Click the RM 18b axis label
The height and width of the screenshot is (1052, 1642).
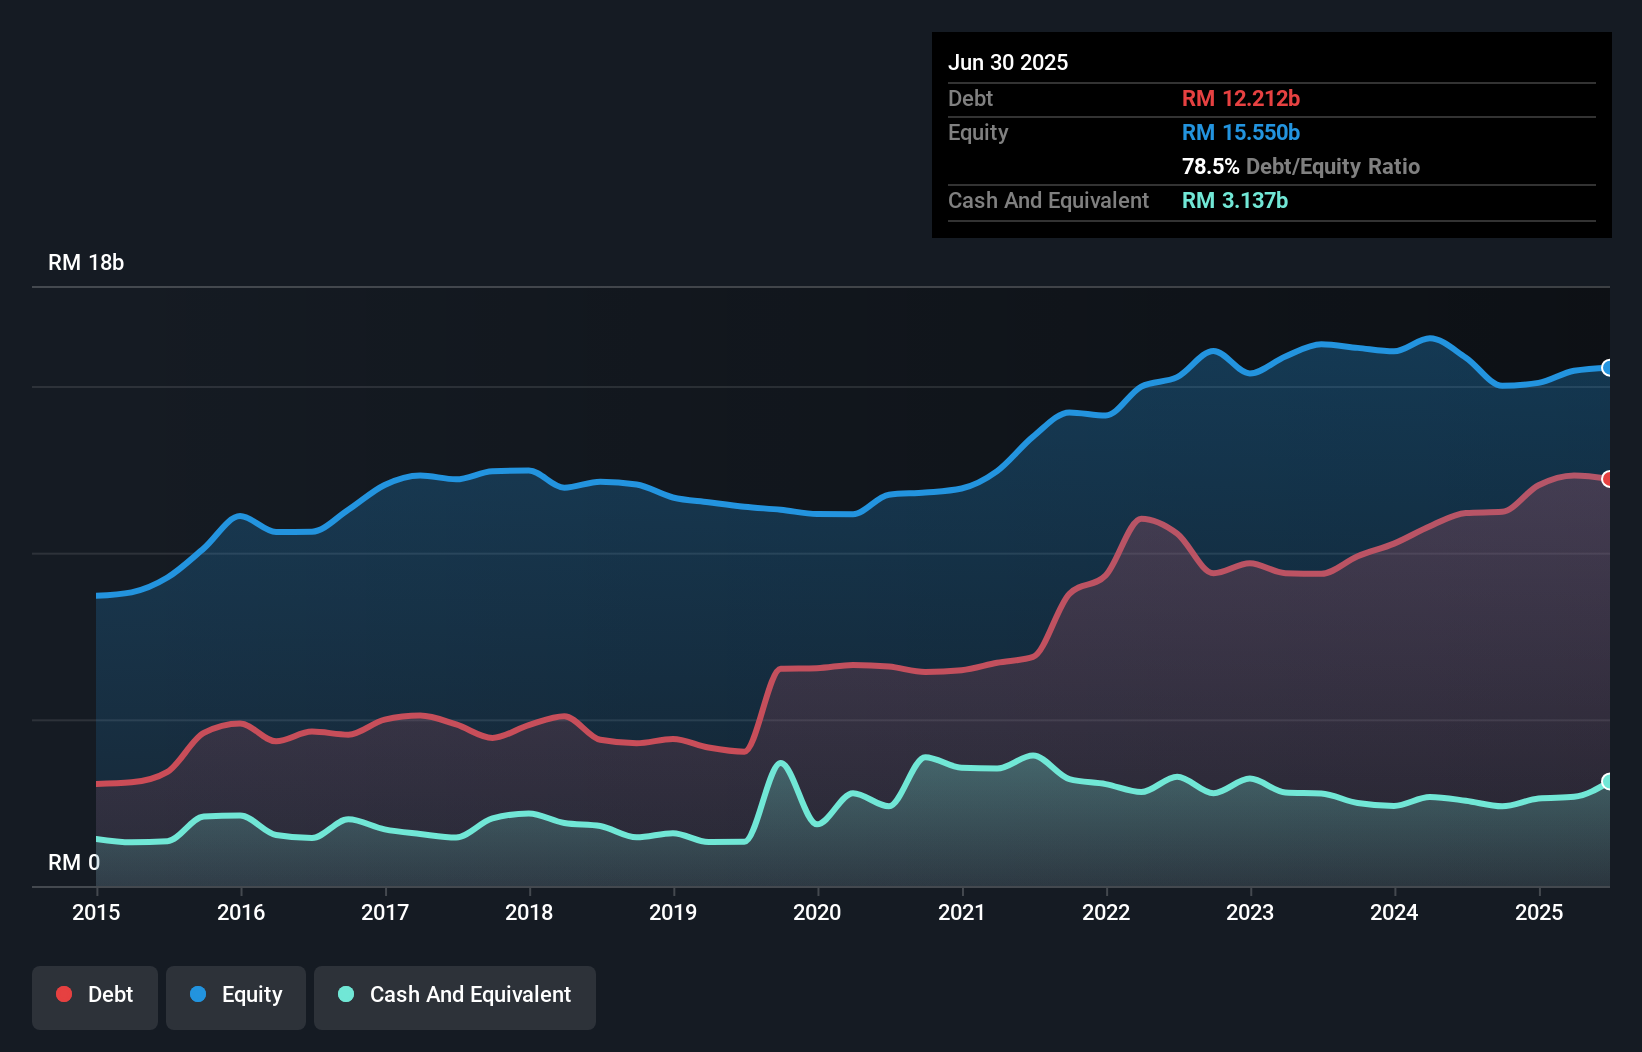click(x=86, y=263)
